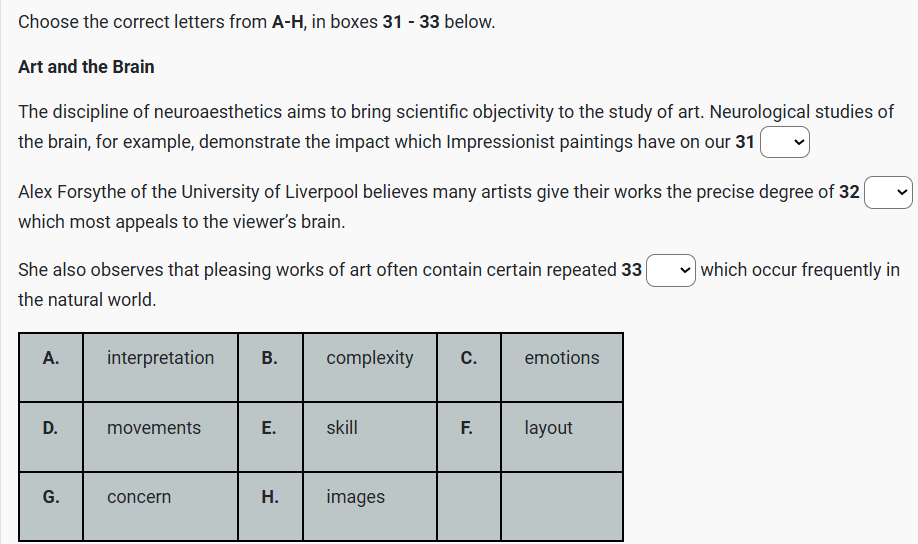This screenshot has height=544, width=918.
Task: Click the 'movements' option cell
Action: pos(154,428)
